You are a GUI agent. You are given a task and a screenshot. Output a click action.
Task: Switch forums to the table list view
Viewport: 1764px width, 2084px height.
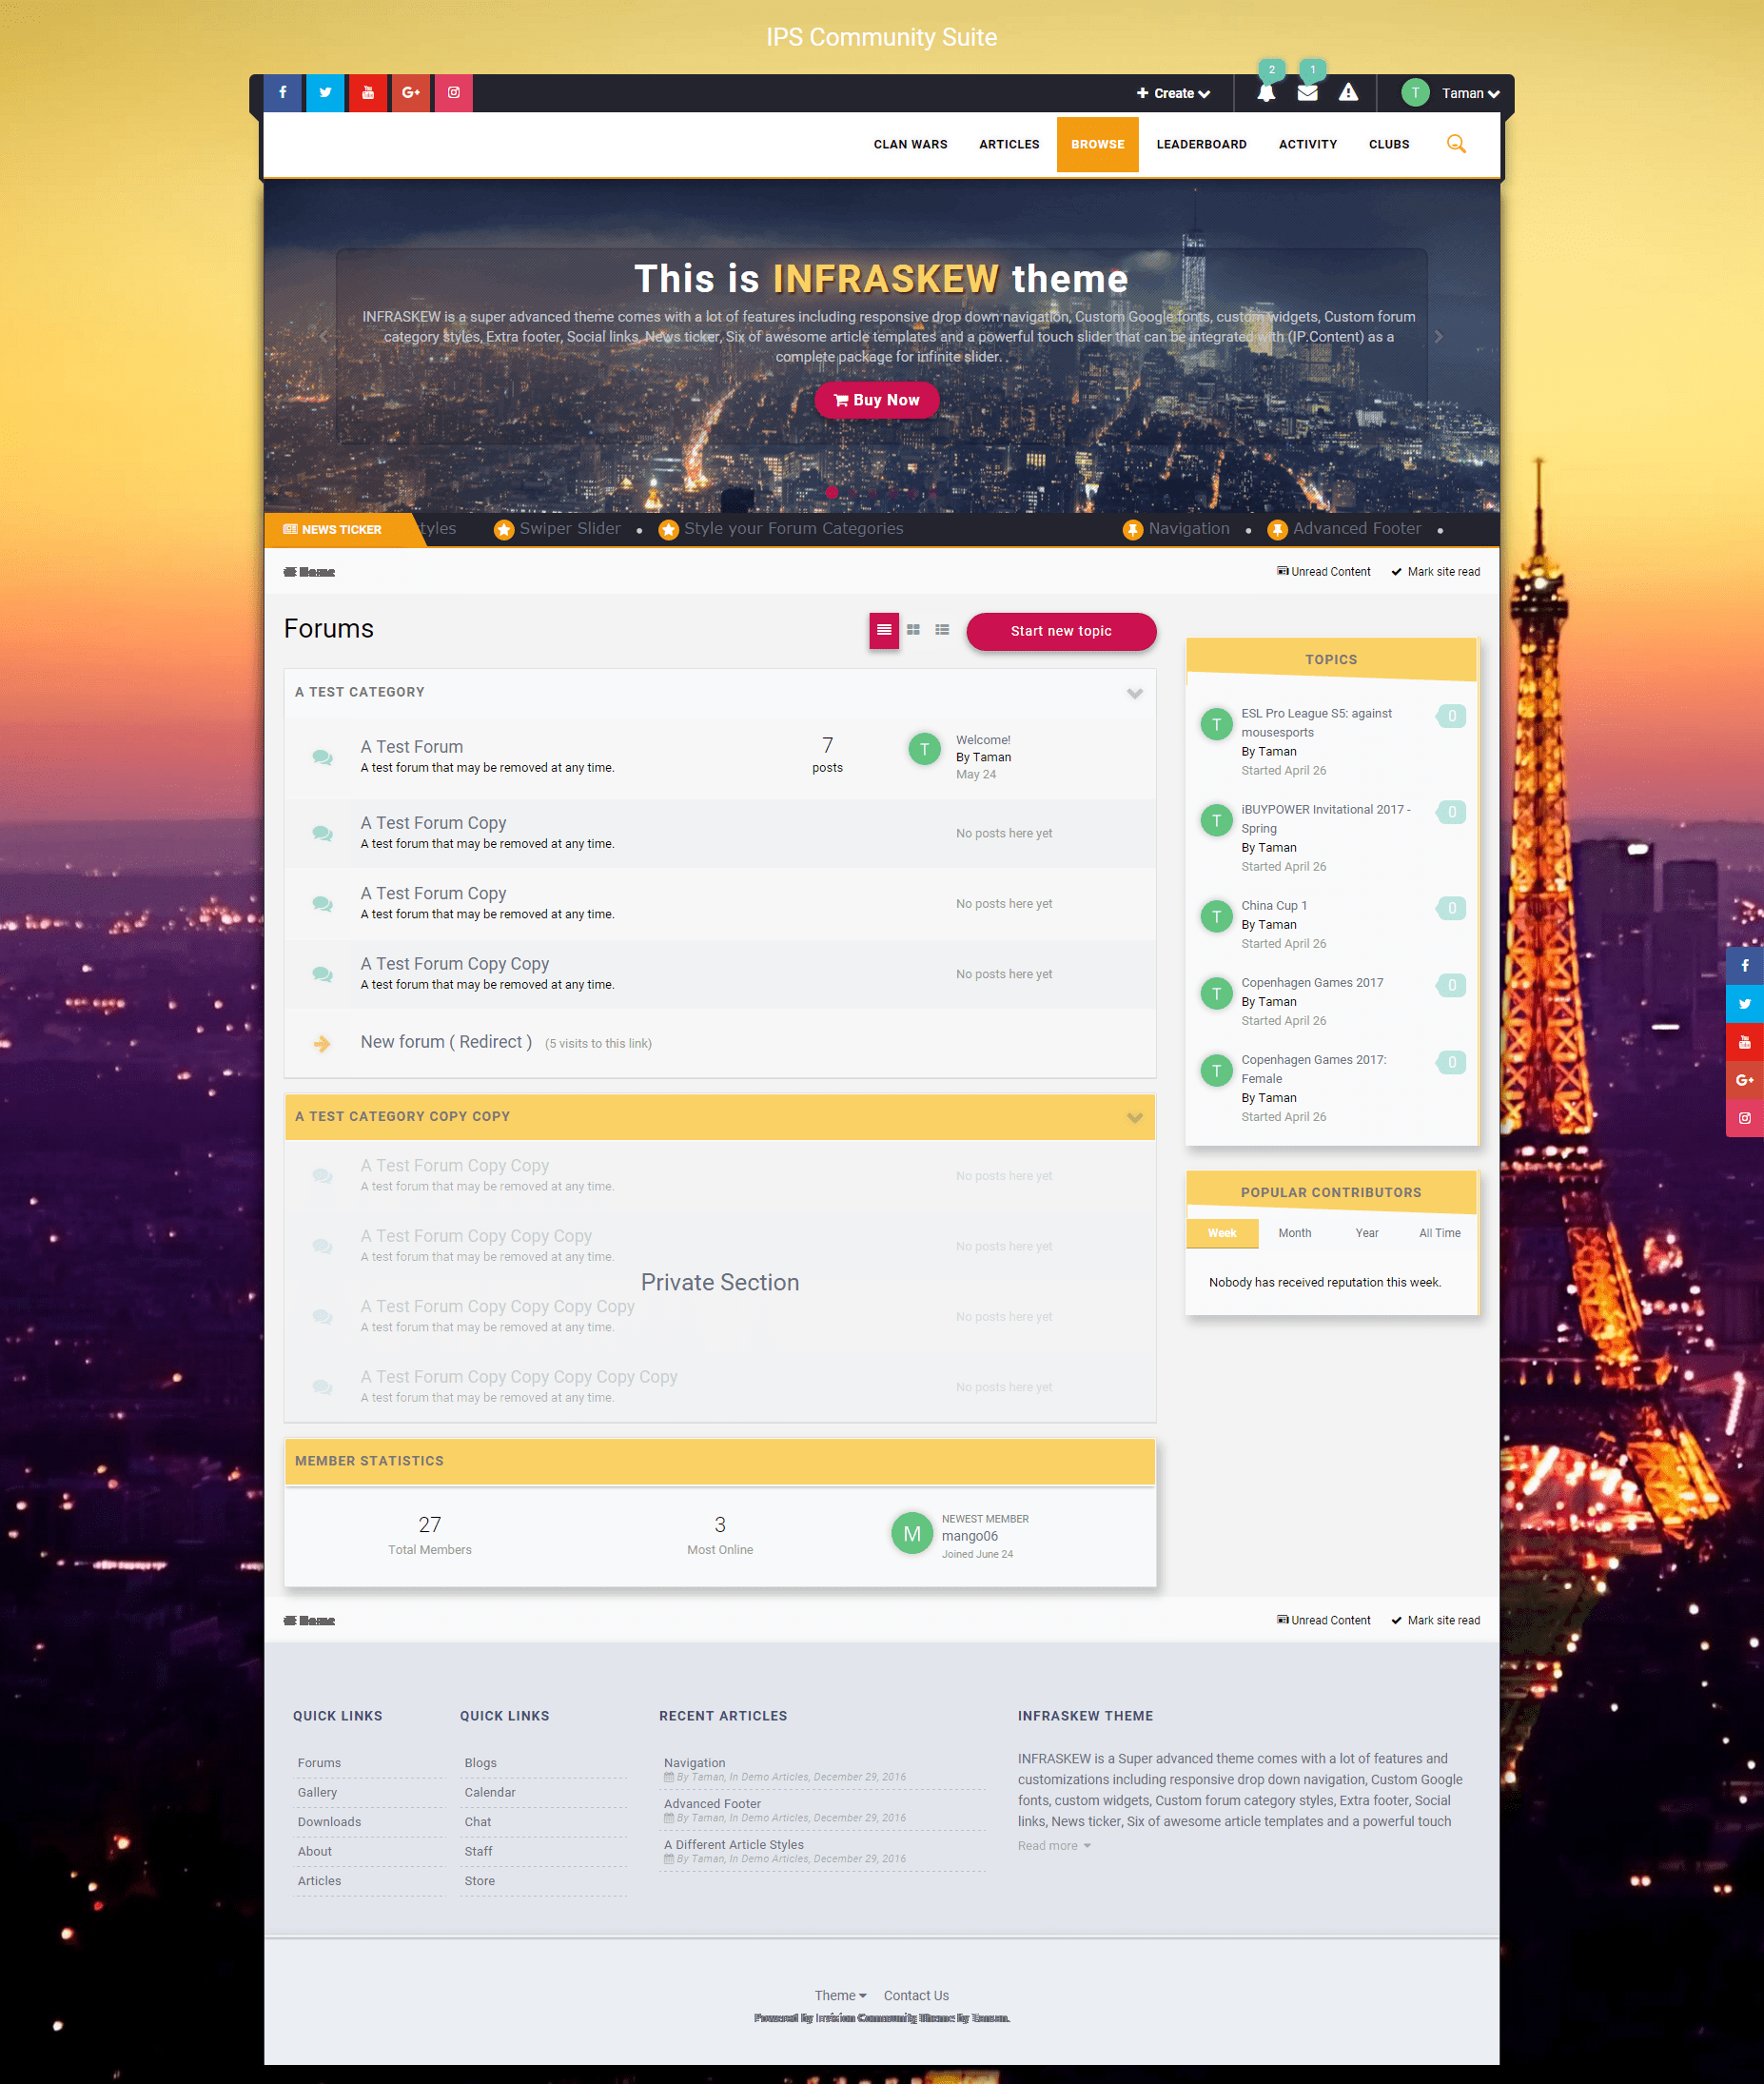coord(884,630)
